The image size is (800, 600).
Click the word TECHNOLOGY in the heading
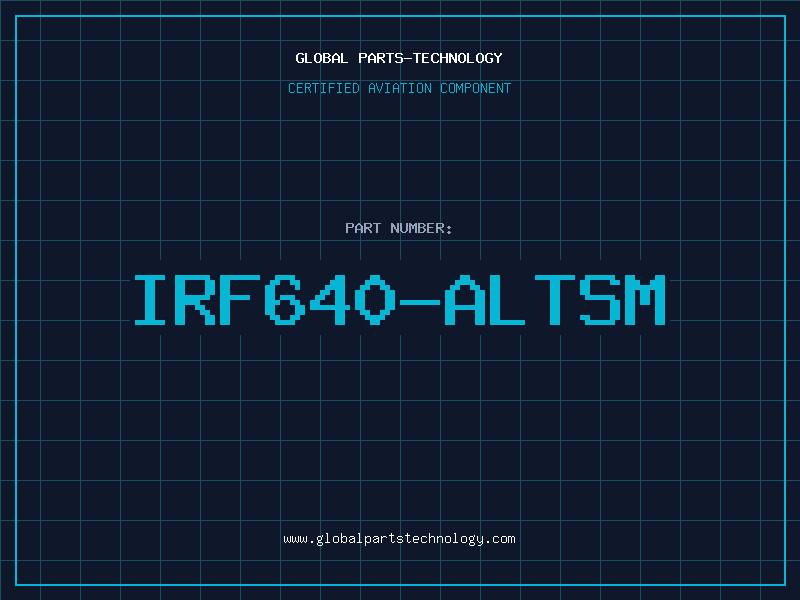pos(458,58)
